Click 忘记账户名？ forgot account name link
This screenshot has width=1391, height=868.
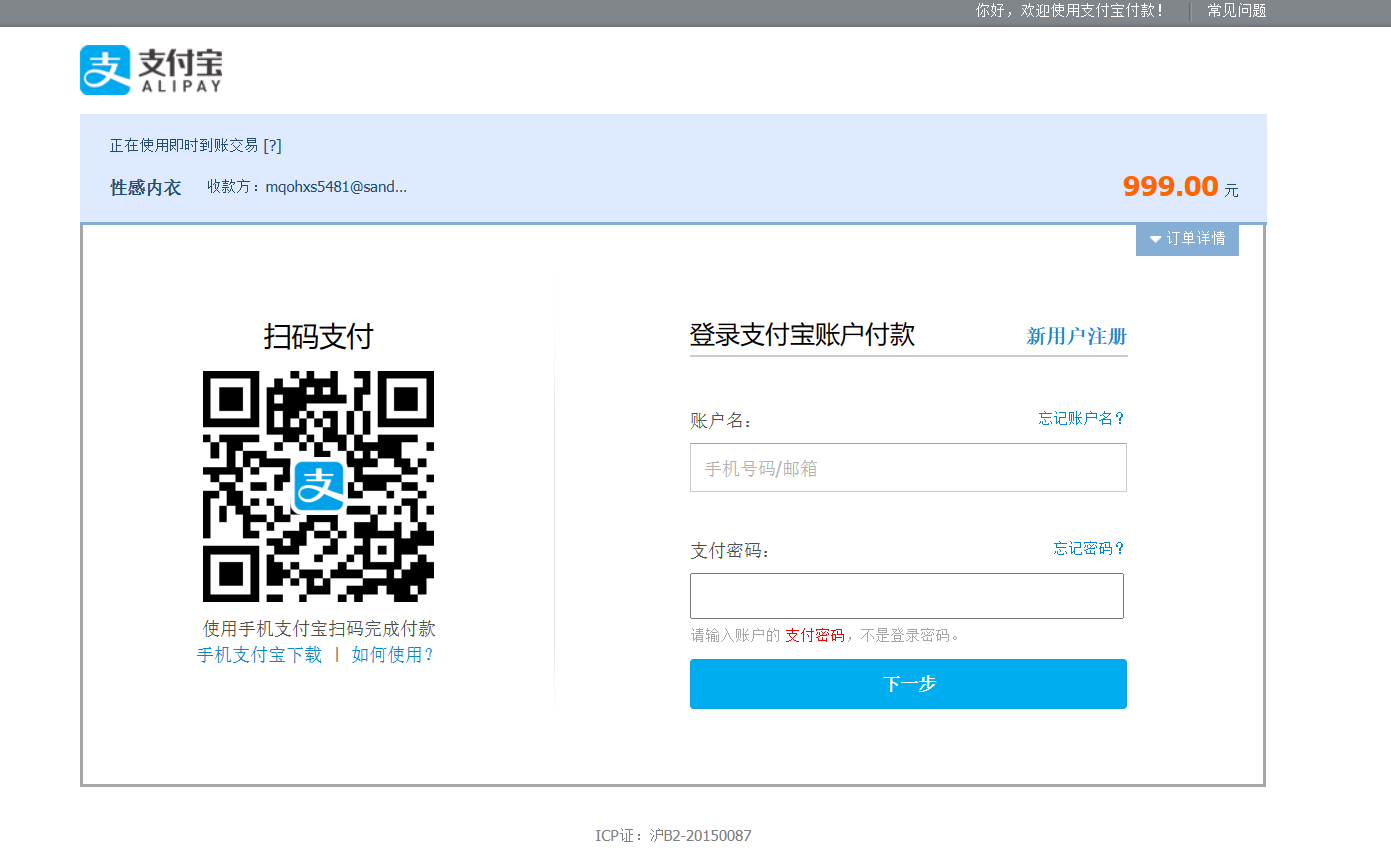(1082, 418)
